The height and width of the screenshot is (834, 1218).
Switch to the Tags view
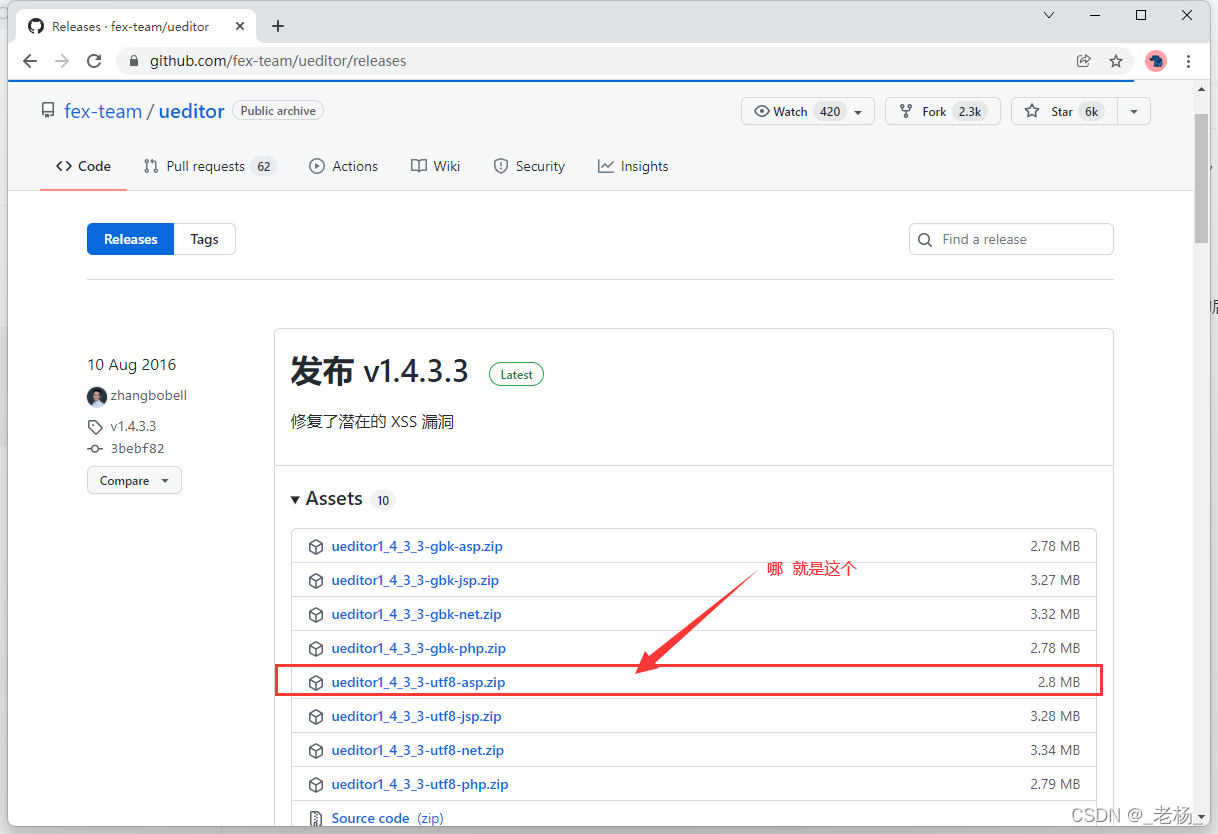[x=205, y=239]
